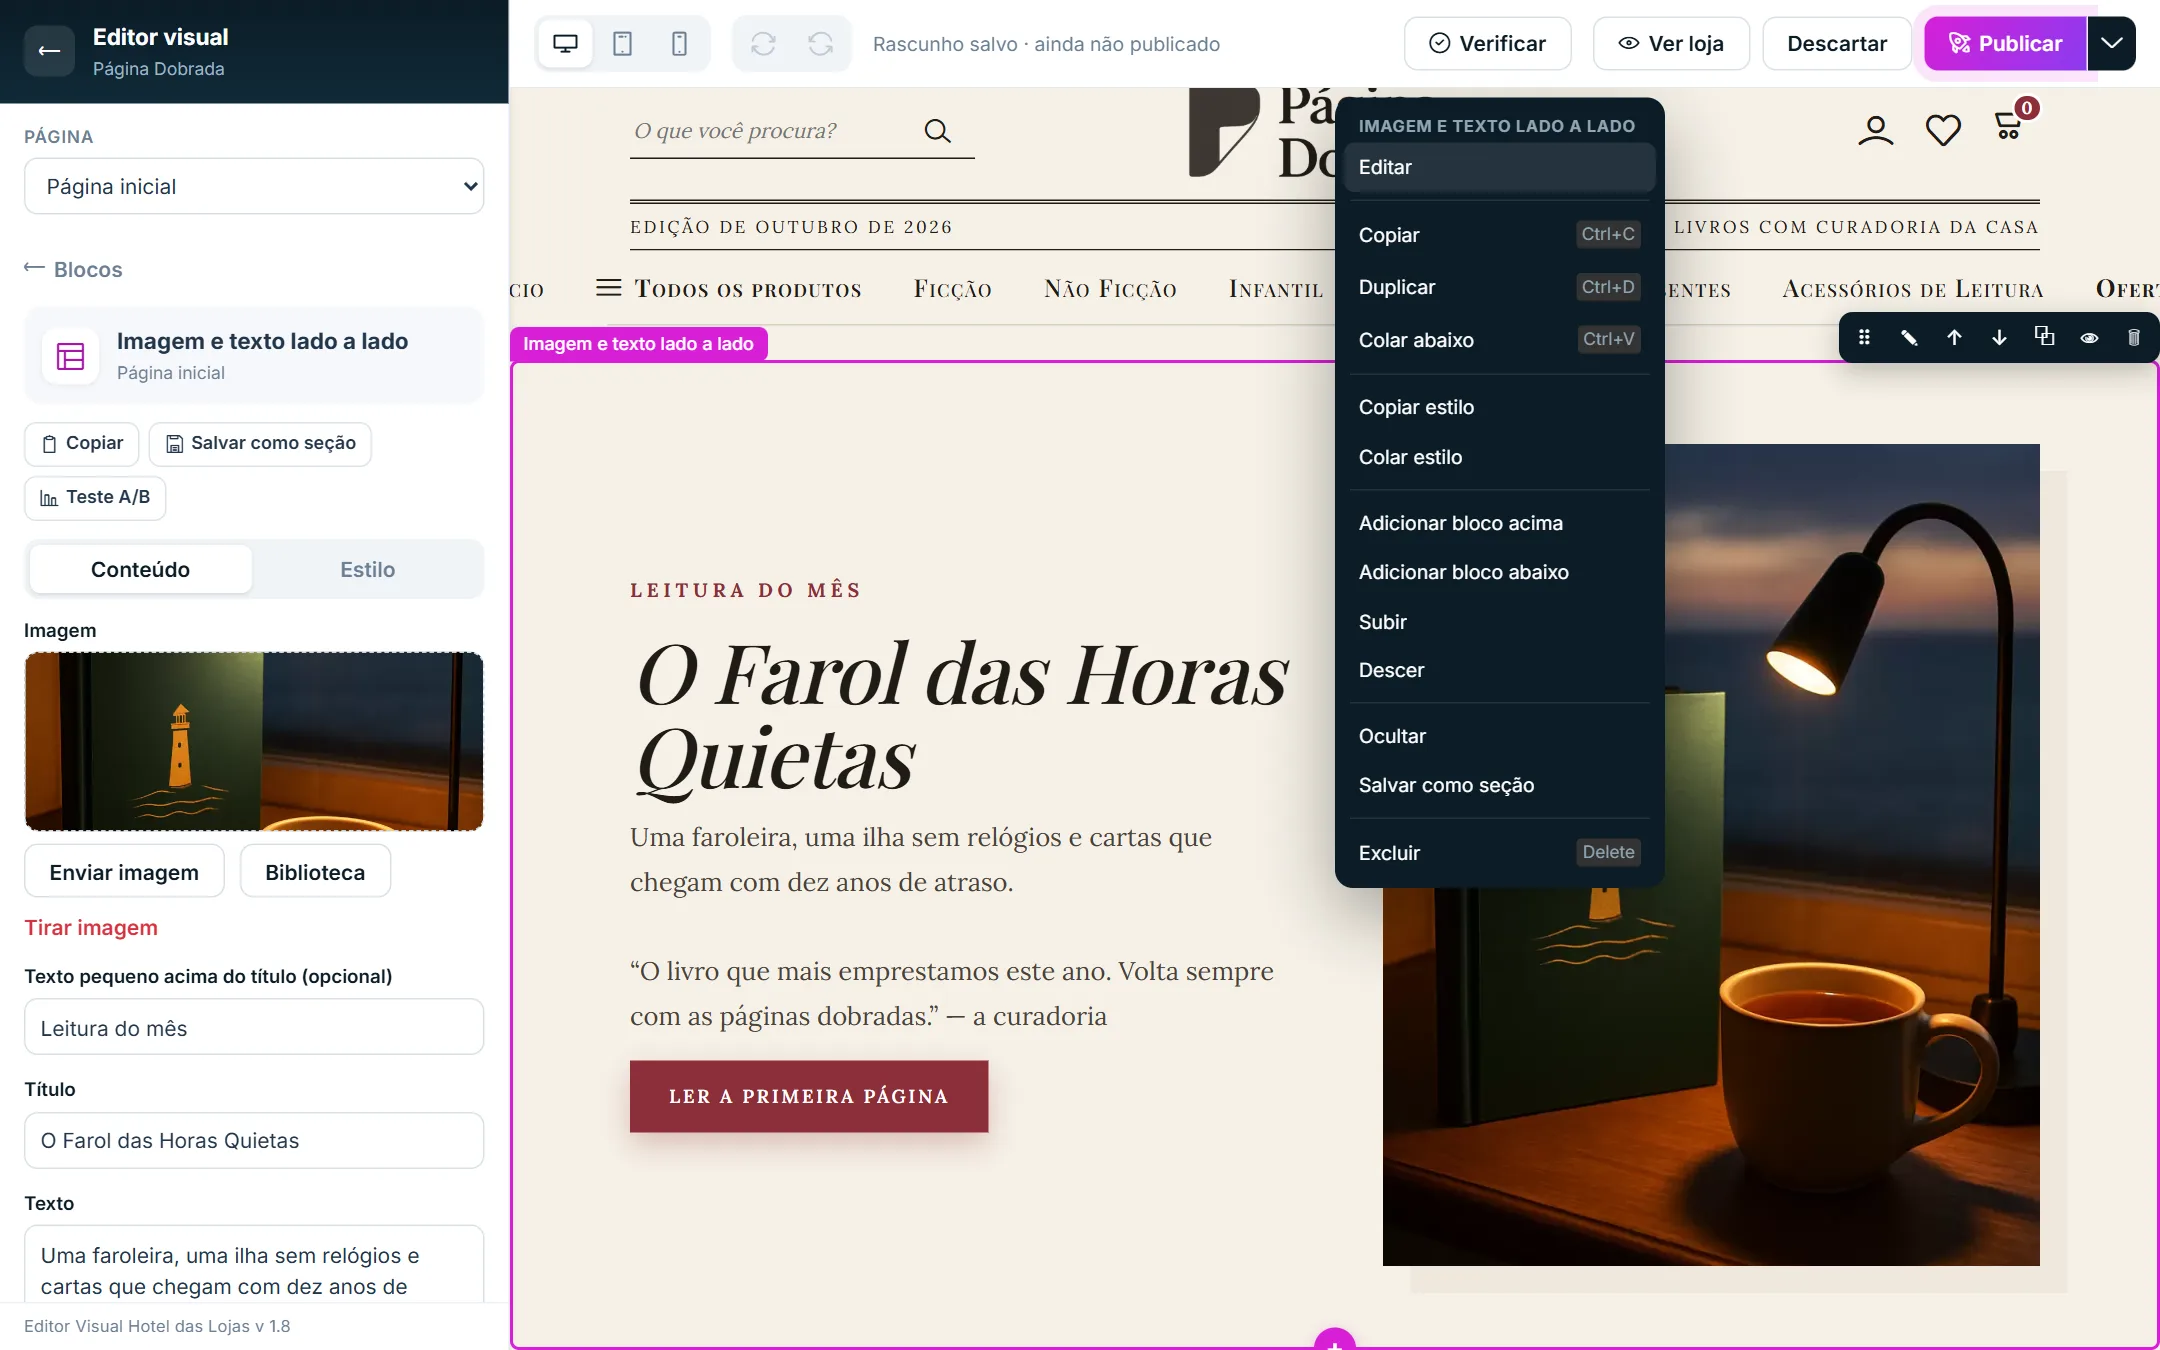Click the Verificar button

coord(1487,43)
